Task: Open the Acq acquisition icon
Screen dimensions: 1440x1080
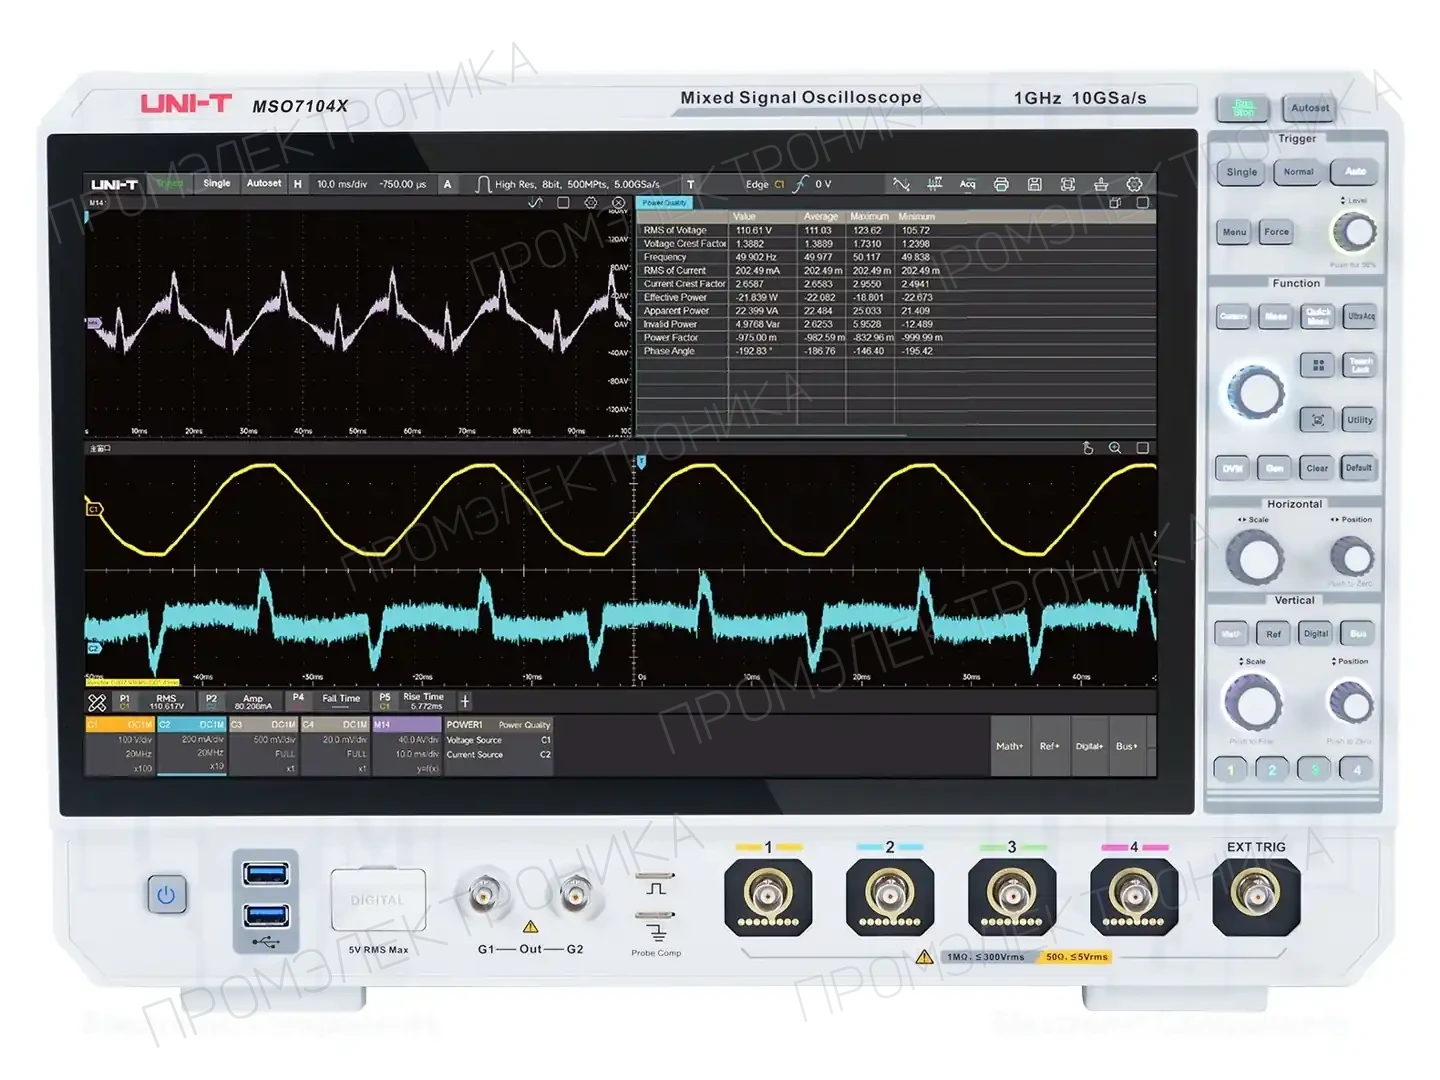Action: [x=967, y=184]
